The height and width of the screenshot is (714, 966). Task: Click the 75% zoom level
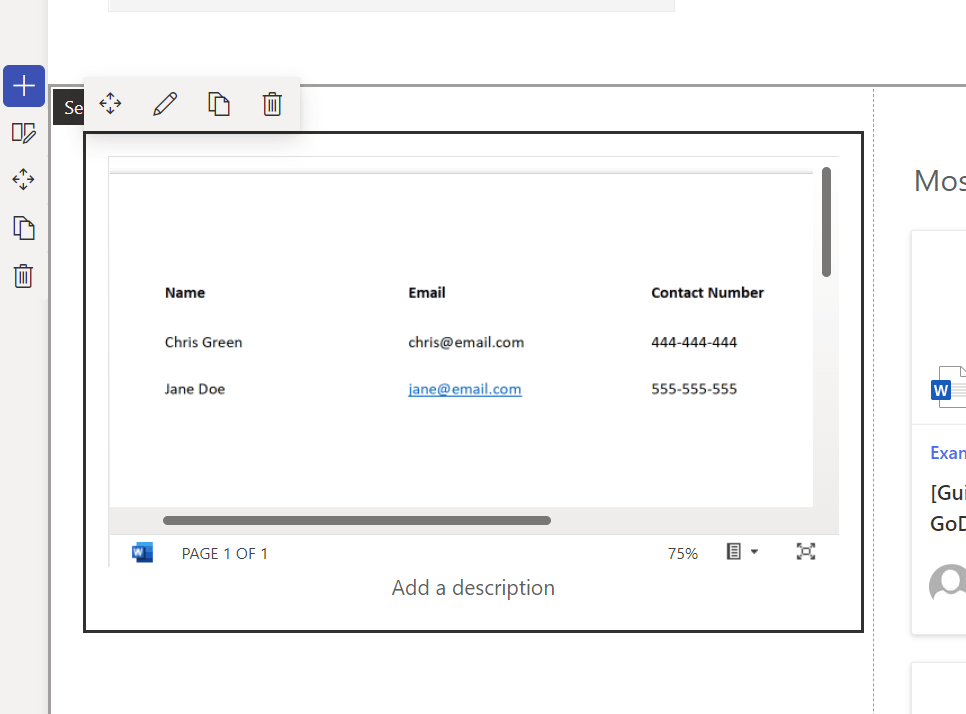[683, 554]
